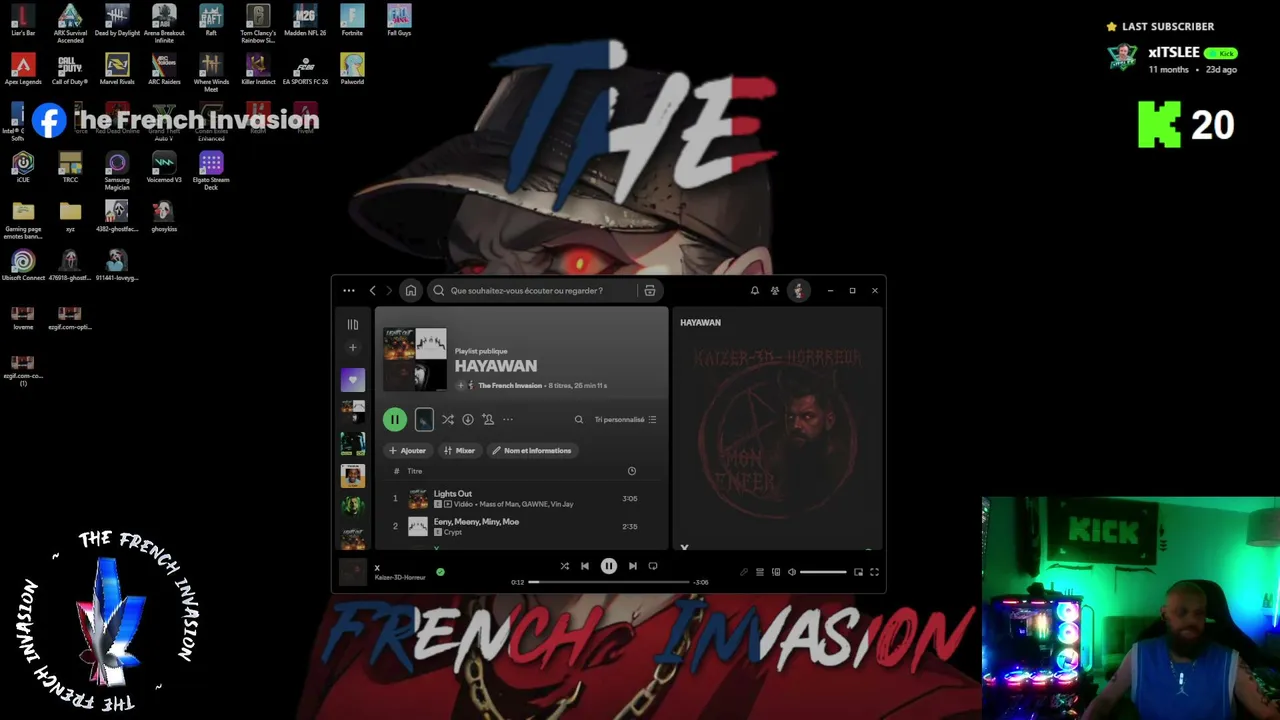Open the Spotify three-dot main menu

(x=348, y=291)
